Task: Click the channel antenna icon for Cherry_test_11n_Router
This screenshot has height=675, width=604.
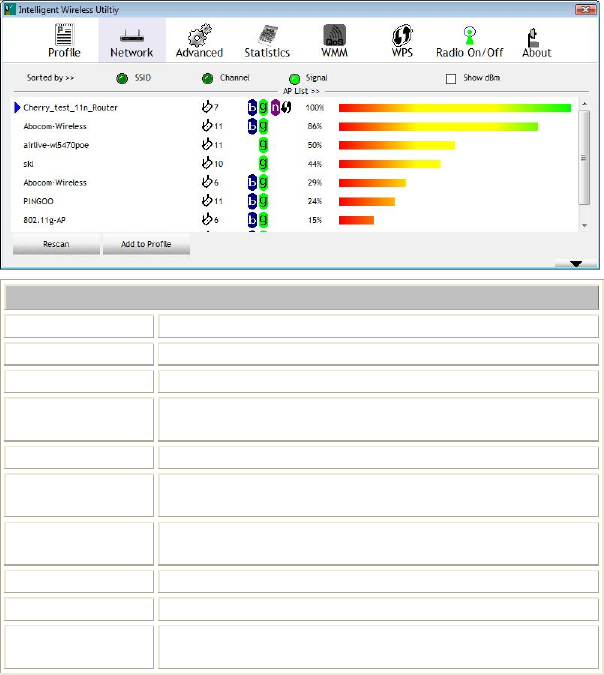Action: (207, 106)
